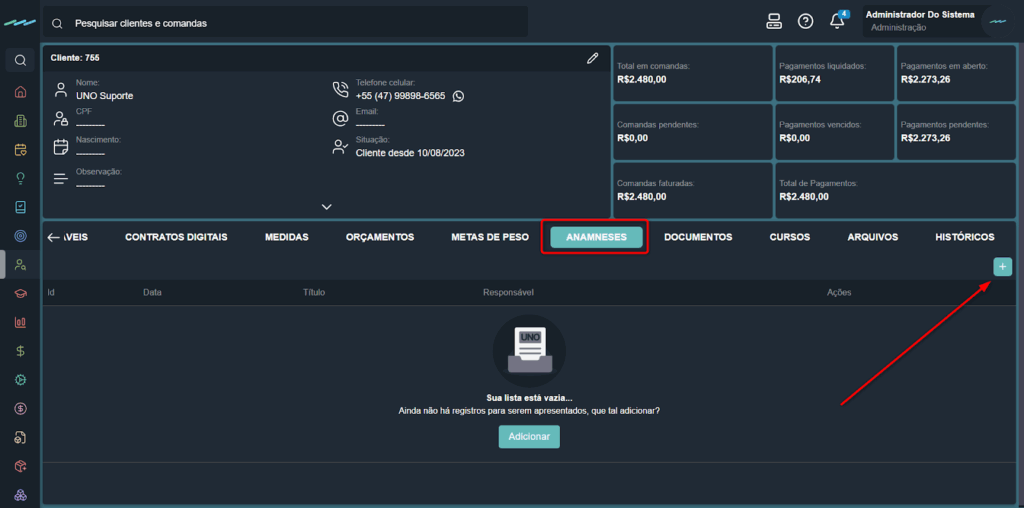Screen dimensions: 1024x508
Task: Click the calendar icon in sidebar
Action: pyautogui.click(x=20, y=150)
